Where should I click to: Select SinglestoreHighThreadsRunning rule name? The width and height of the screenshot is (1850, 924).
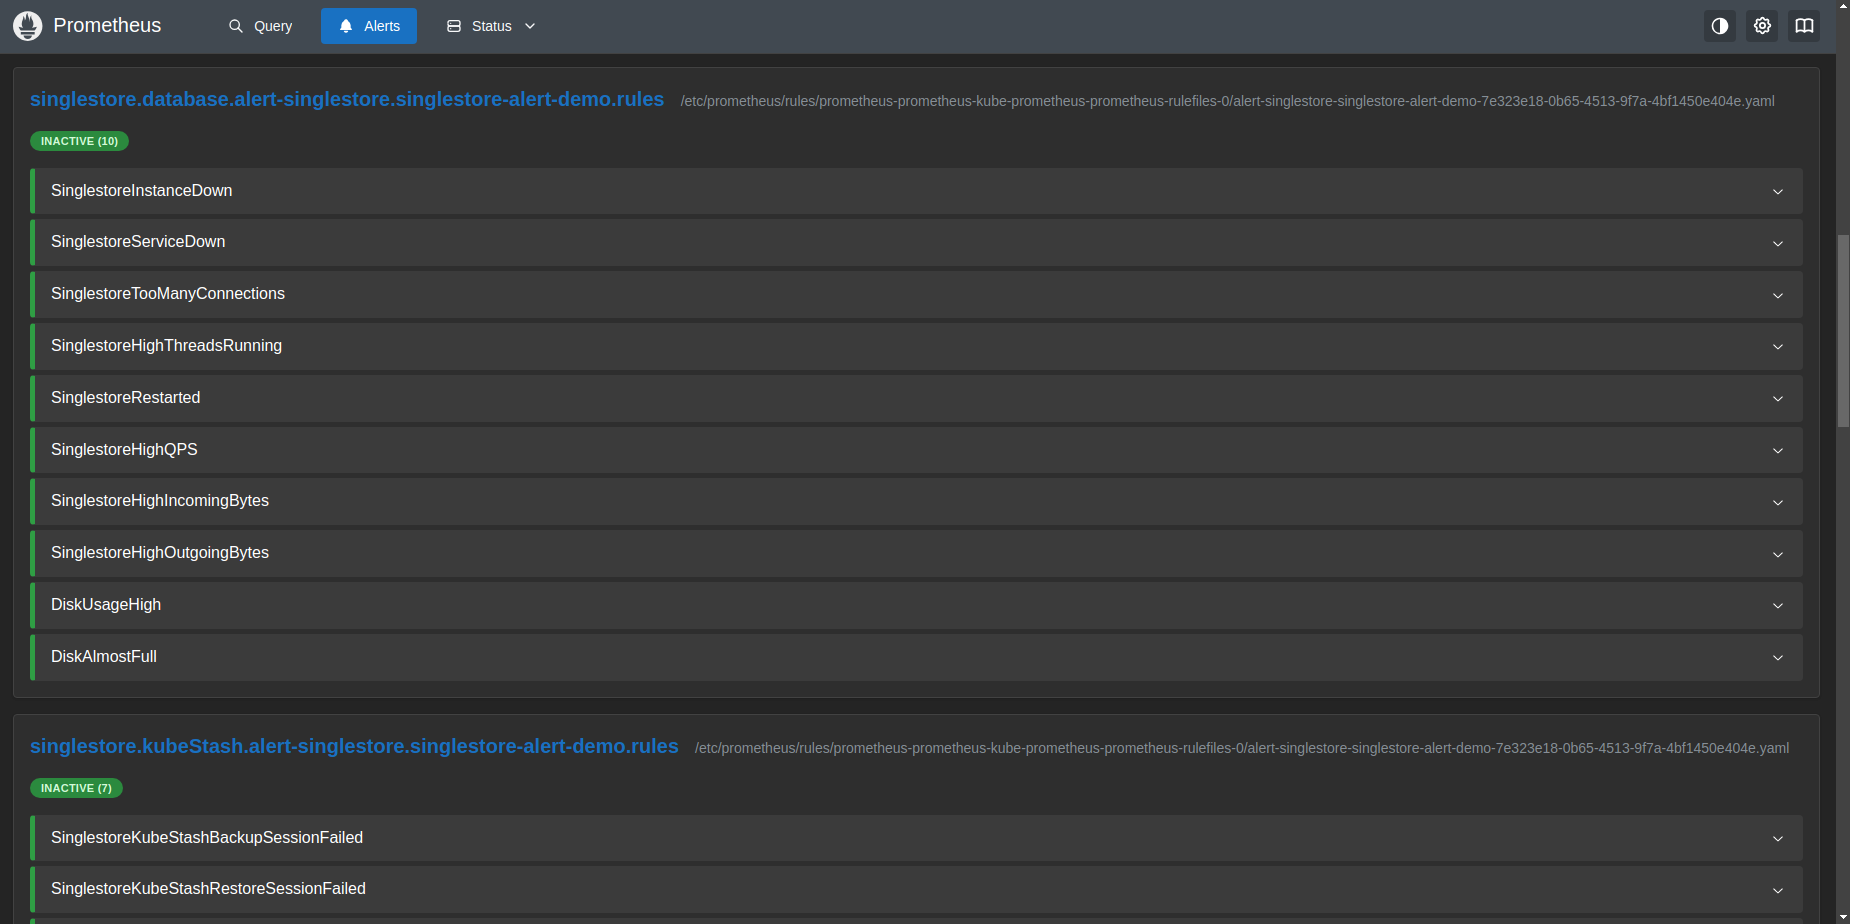(x=166, y=345)
